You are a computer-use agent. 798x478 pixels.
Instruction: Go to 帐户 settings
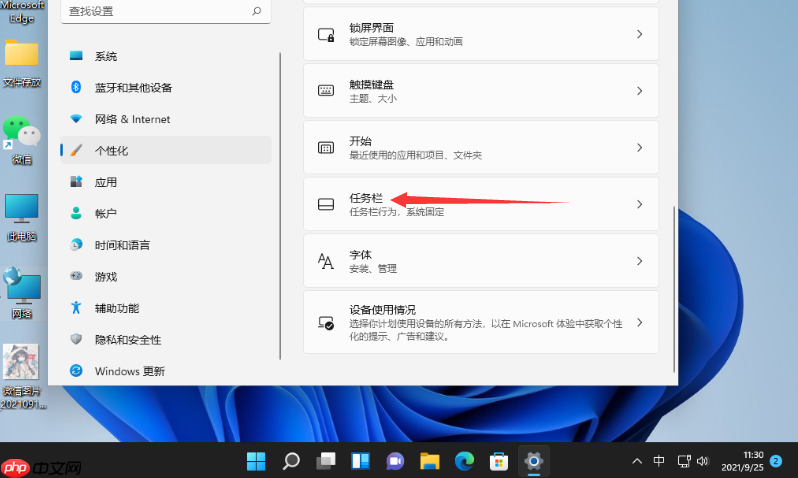(165, 213)
